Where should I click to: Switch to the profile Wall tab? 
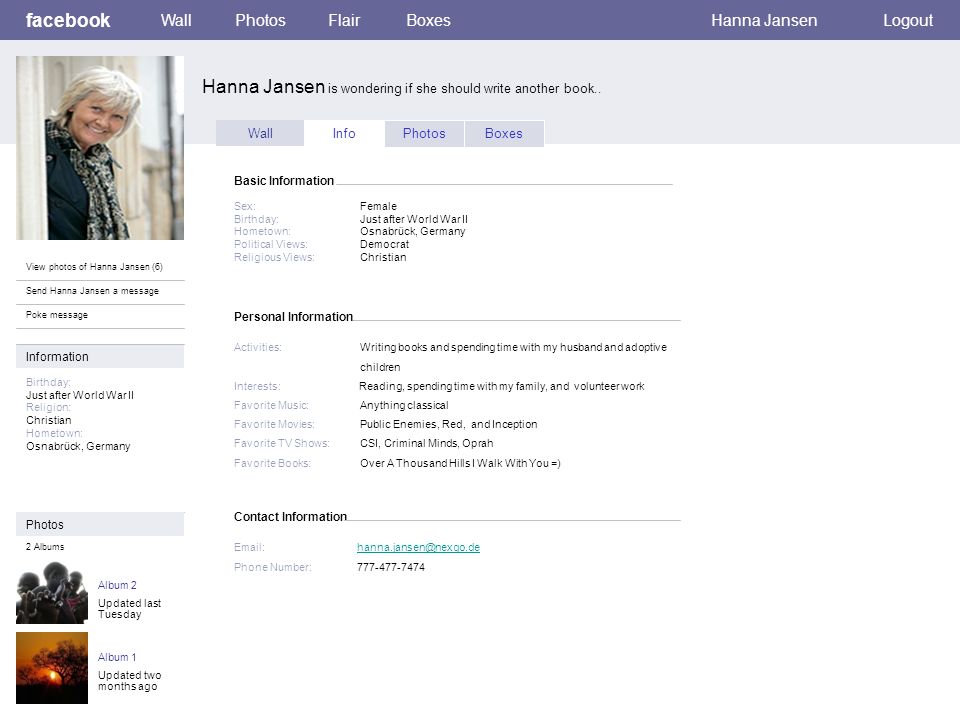[x=260, y=133]
